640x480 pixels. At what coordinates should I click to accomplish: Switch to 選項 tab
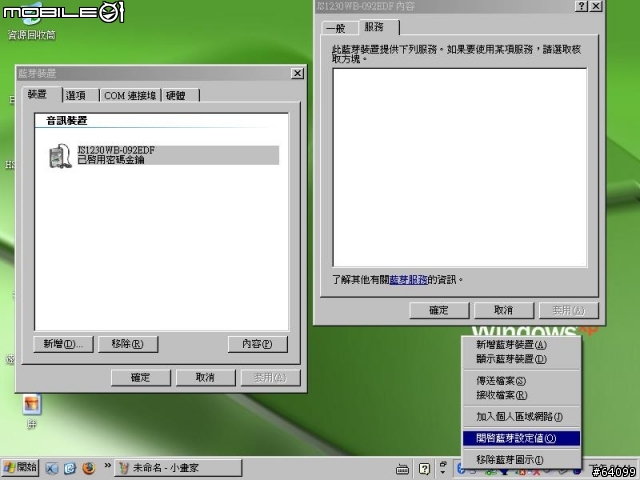coord(81,96)
